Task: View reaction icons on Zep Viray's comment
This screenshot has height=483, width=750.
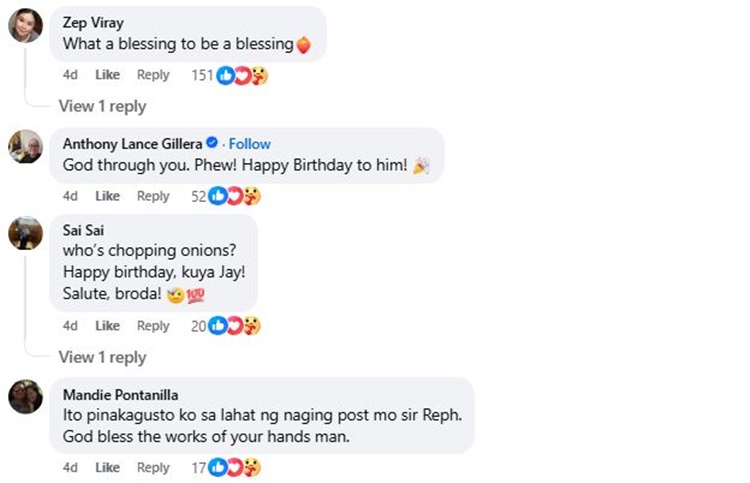Action: tap(243, 75)
